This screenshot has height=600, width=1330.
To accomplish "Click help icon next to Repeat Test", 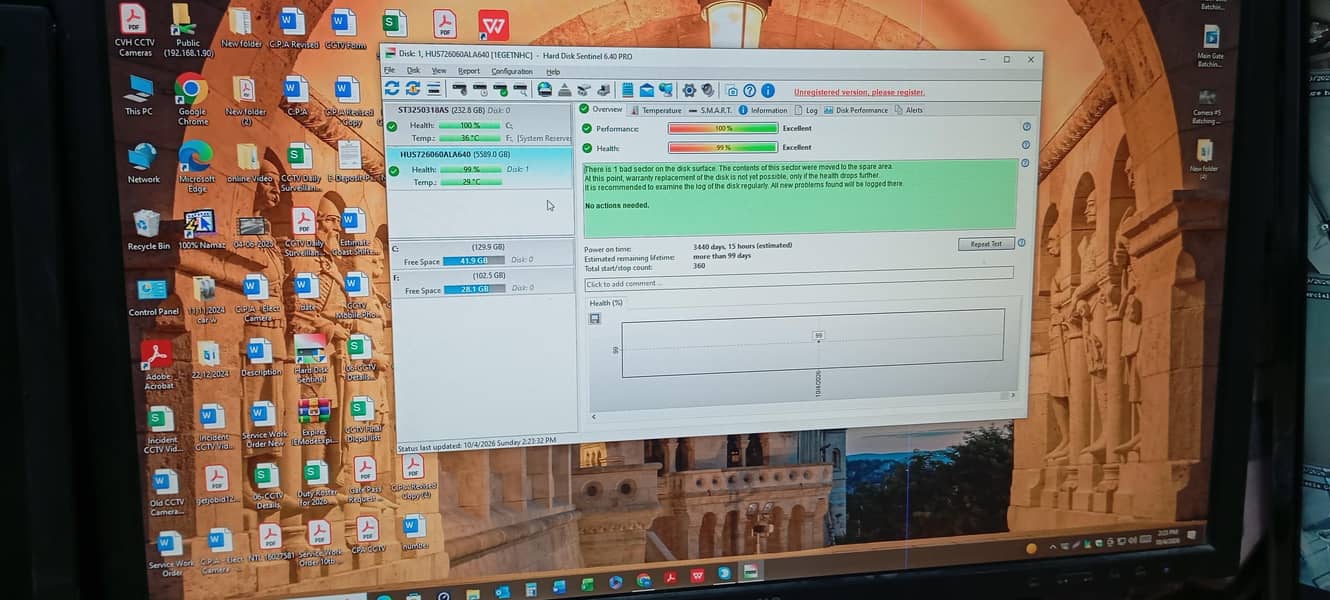I will tap(1022, 242).
